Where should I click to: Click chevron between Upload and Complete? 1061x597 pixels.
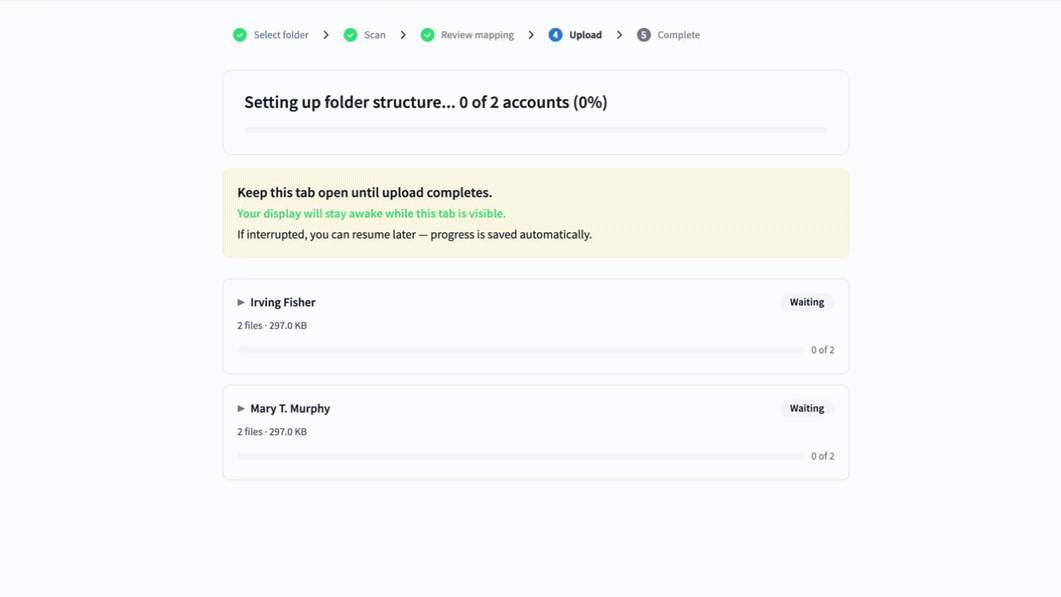tap(619, 35)
